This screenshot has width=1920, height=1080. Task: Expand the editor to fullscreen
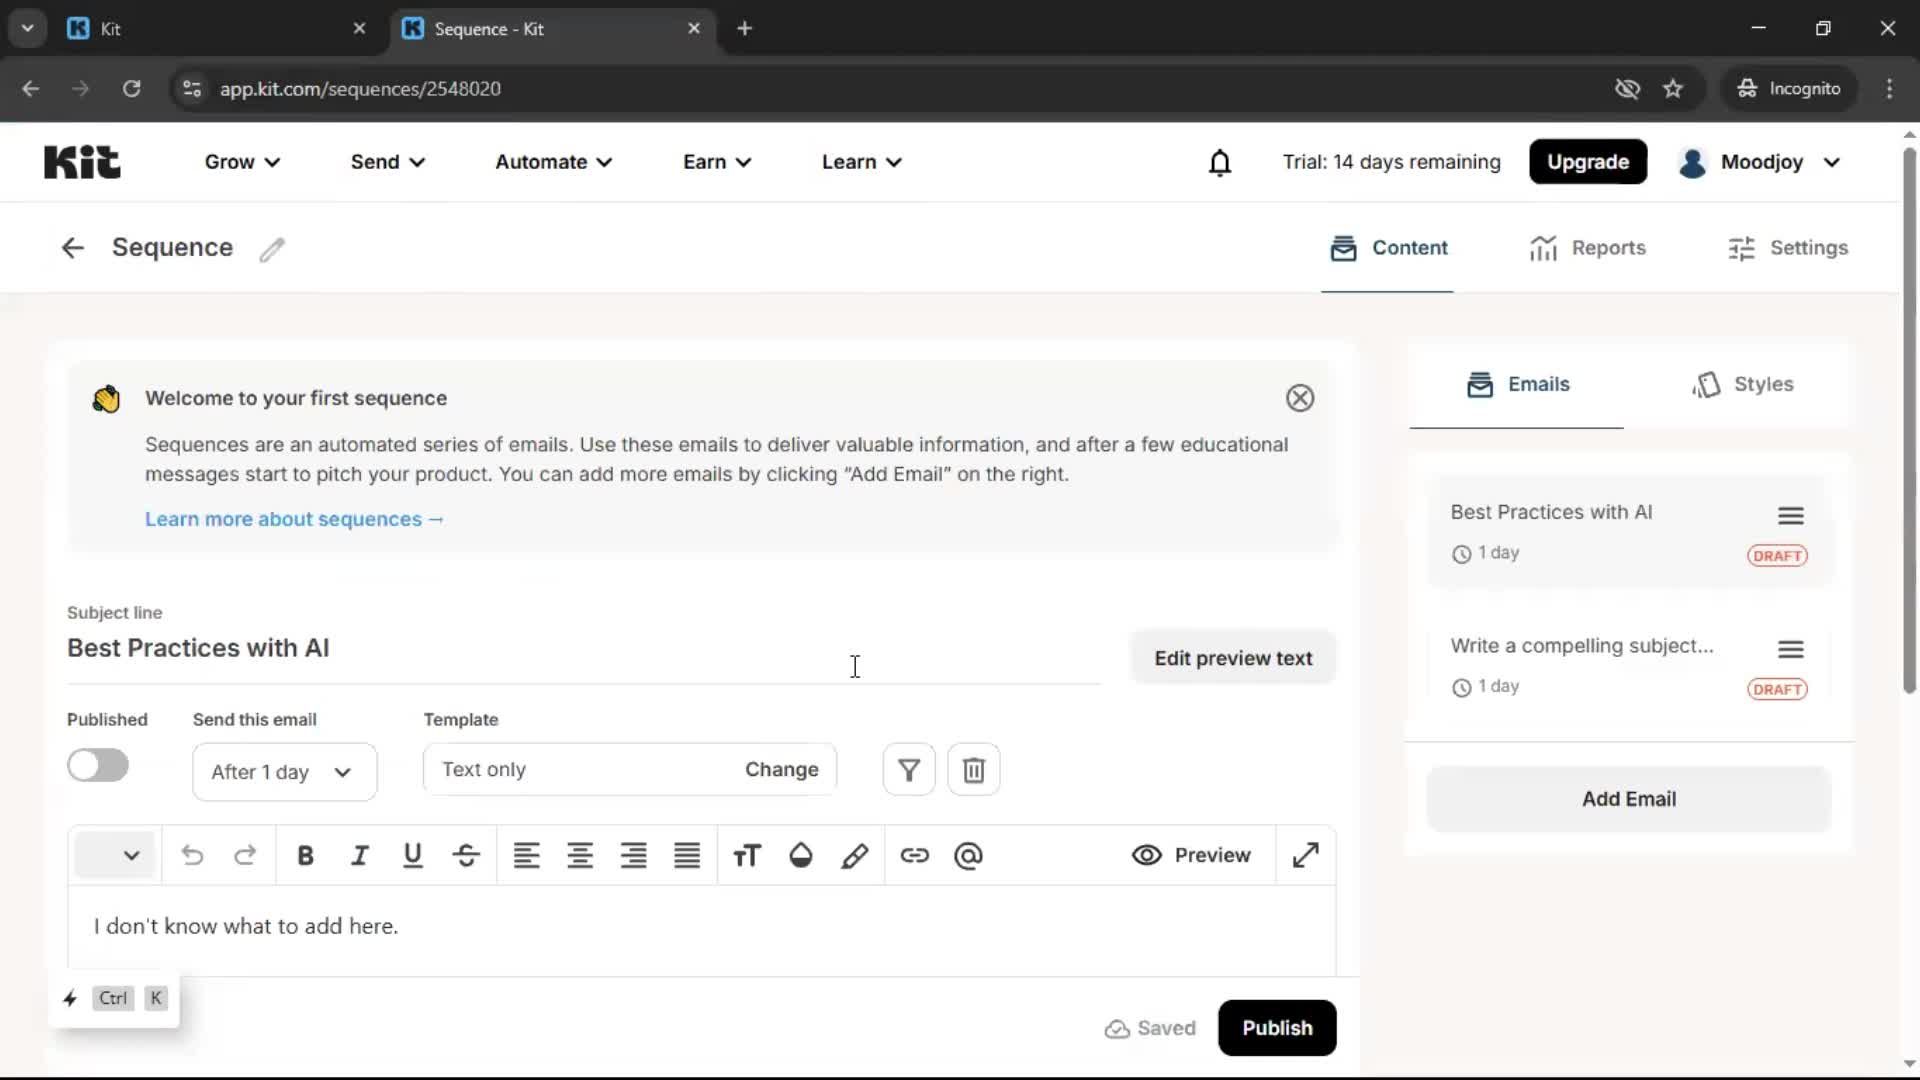pos(1306,856)
